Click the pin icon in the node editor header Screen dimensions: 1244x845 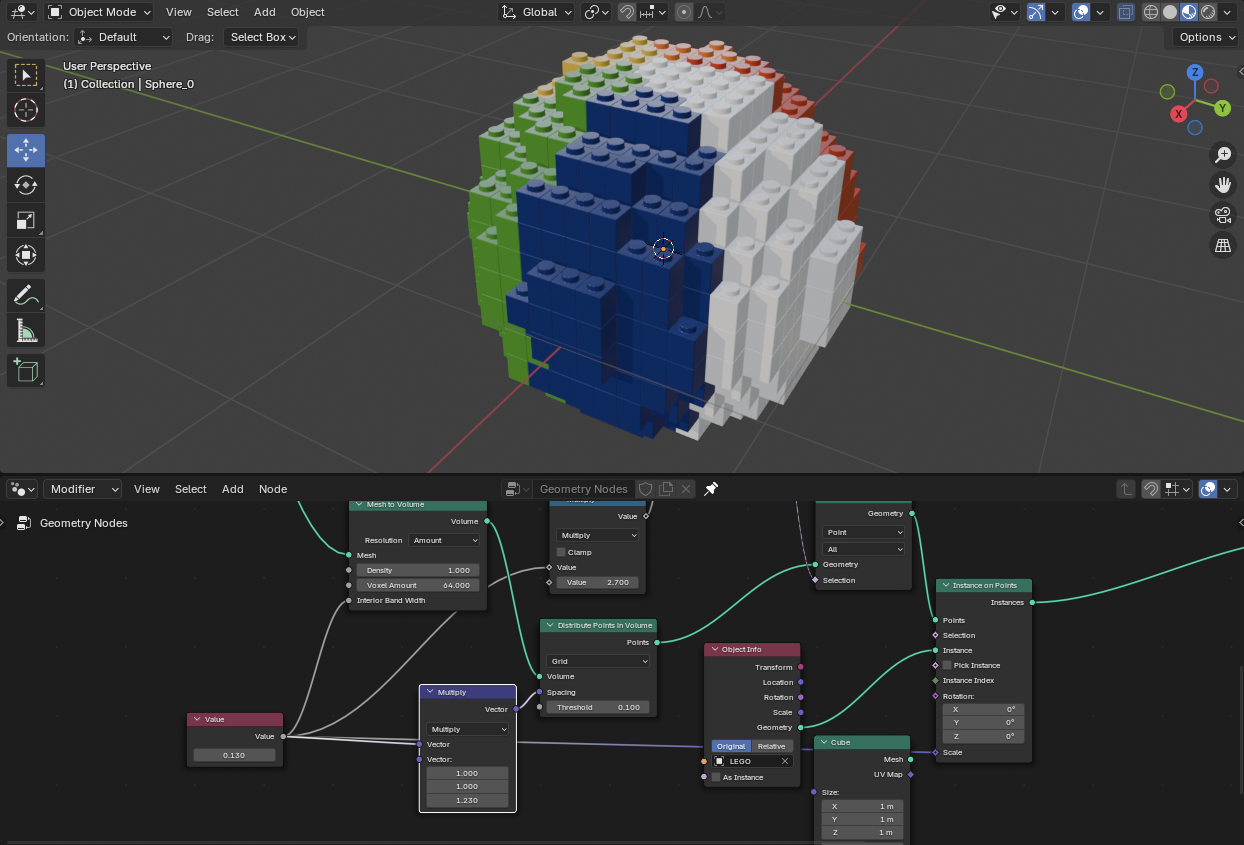[711, 489]
